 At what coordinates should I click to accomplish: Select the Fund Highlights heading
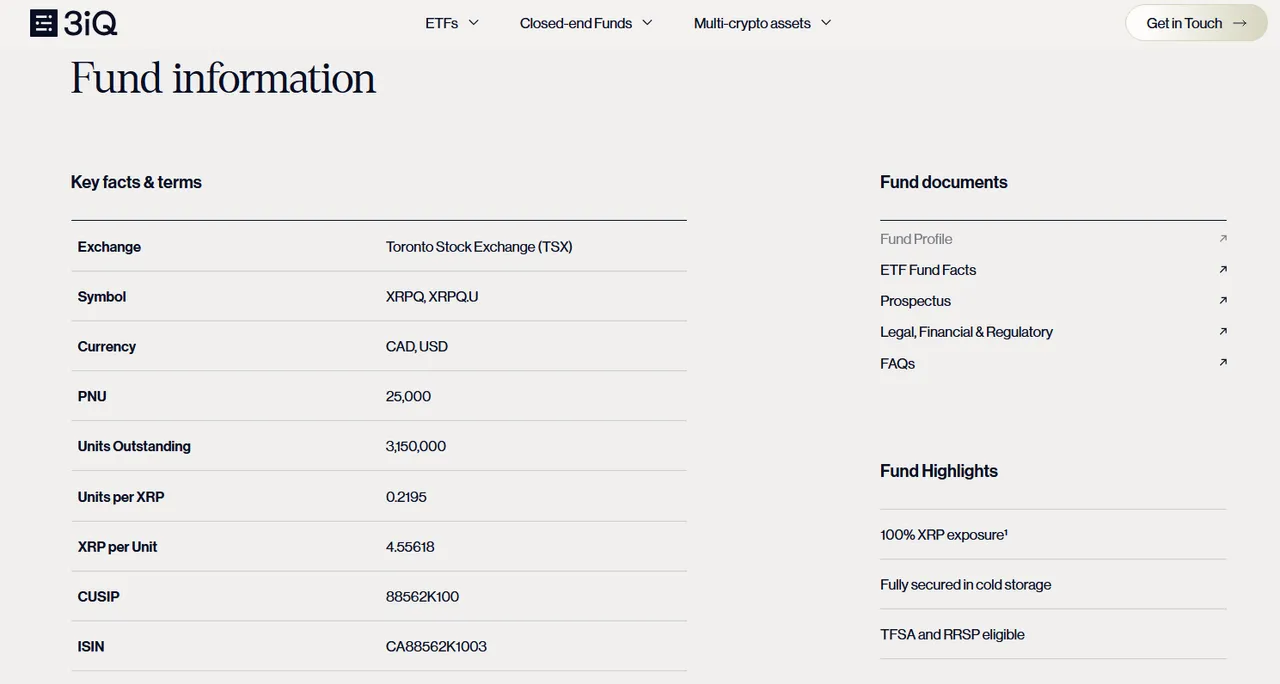[x=939, y=471]
